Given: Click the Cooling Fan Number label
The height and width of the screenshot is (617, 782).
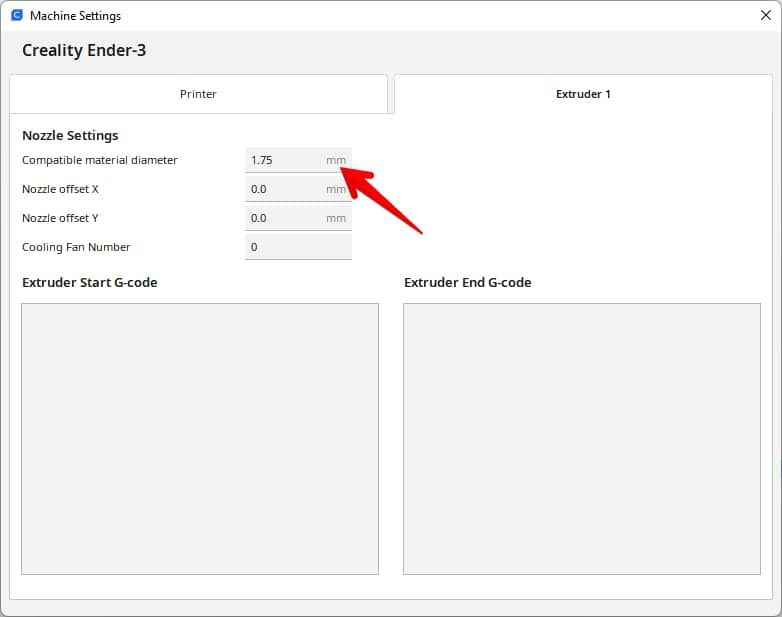Looking at the screenshot, I should [76, 247].
